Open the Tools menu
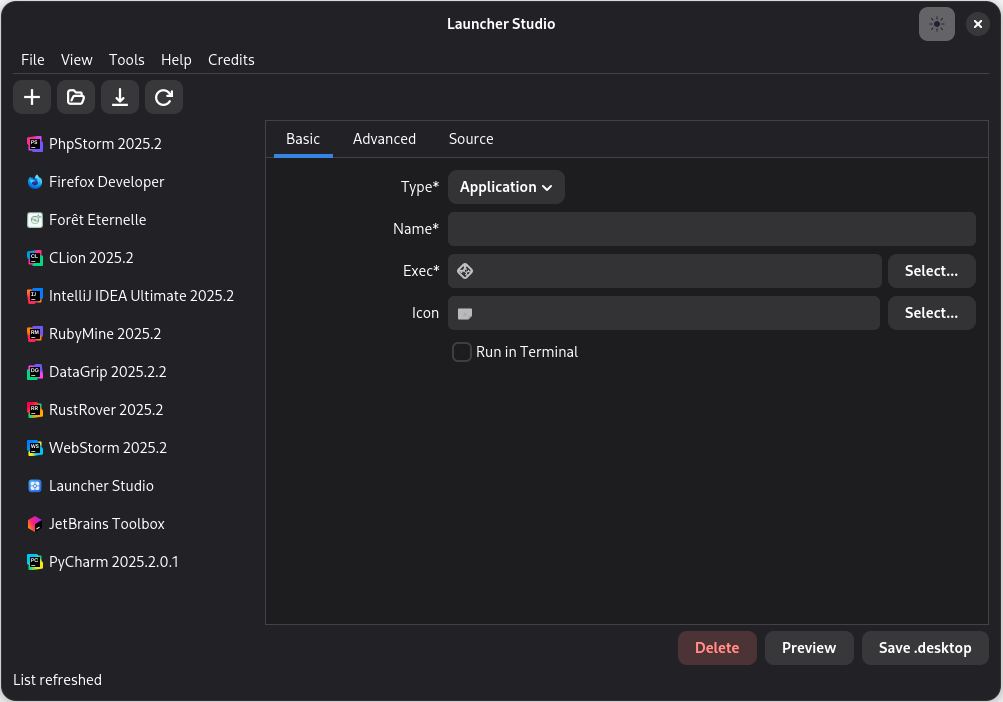The image size is (1003, 702). [126, 59]
